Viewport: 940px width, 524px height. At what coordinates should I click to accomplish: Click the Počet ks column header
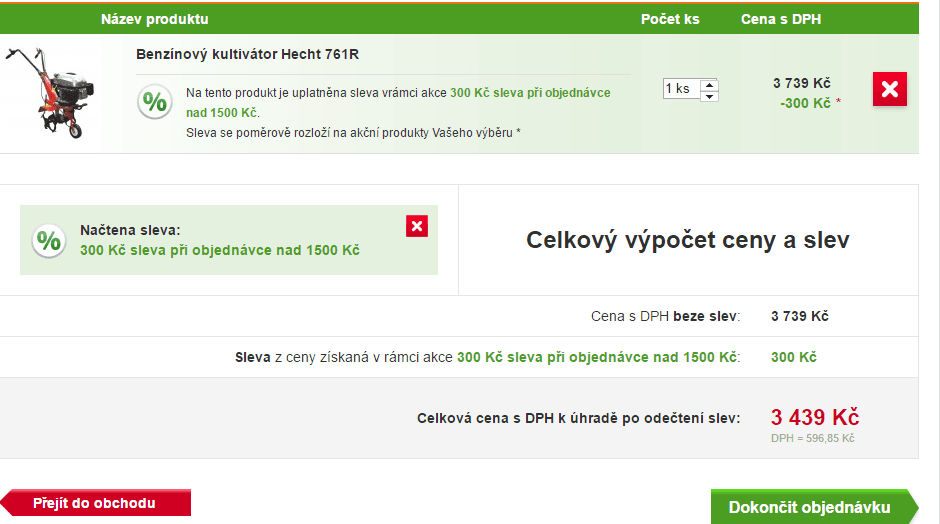click(670, 19)
